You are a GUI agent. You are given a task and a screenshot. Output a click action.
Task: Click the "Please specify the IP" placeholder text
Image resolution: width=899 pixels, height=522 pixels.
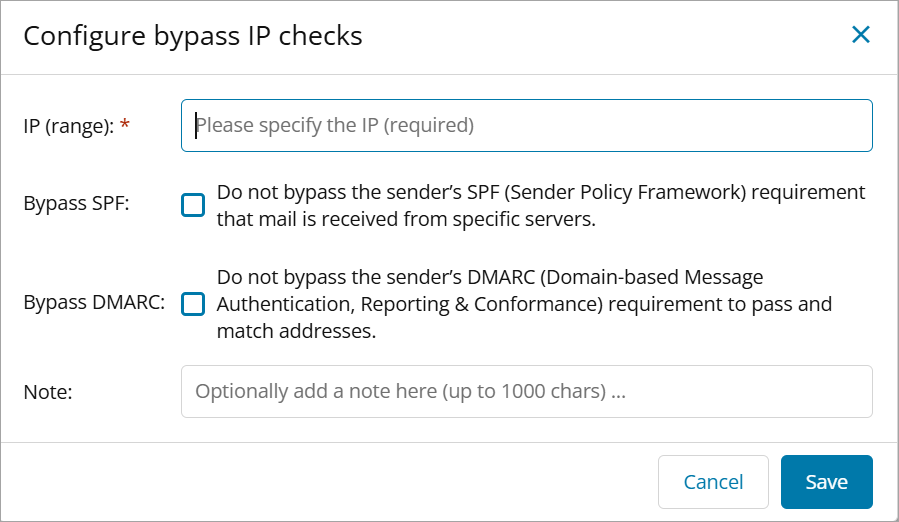(x=334, y=126)
